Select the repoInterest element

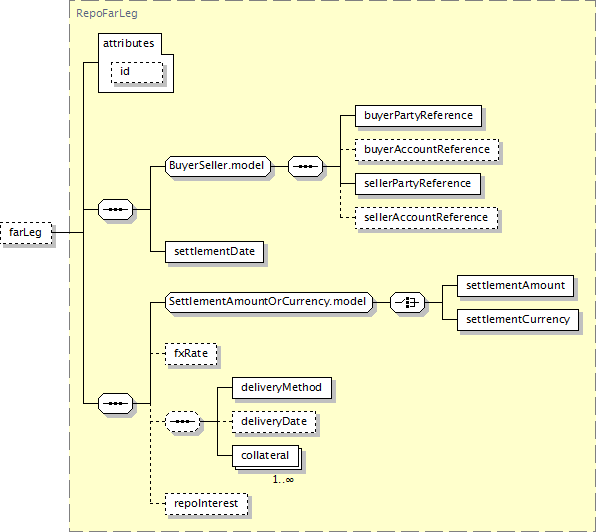point(206,504)
